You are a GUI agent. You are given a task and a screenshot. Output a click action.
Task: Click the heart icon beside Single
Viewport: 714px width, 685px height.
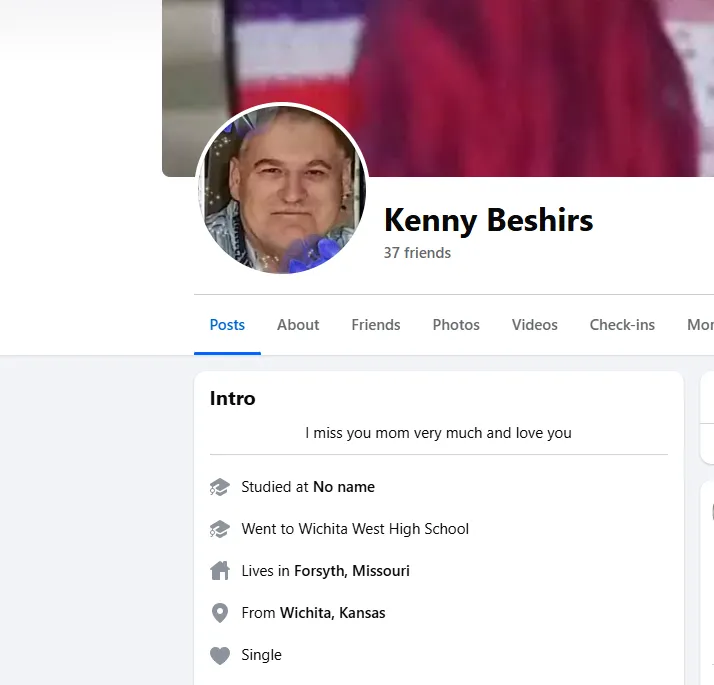(x=220, y=655)
